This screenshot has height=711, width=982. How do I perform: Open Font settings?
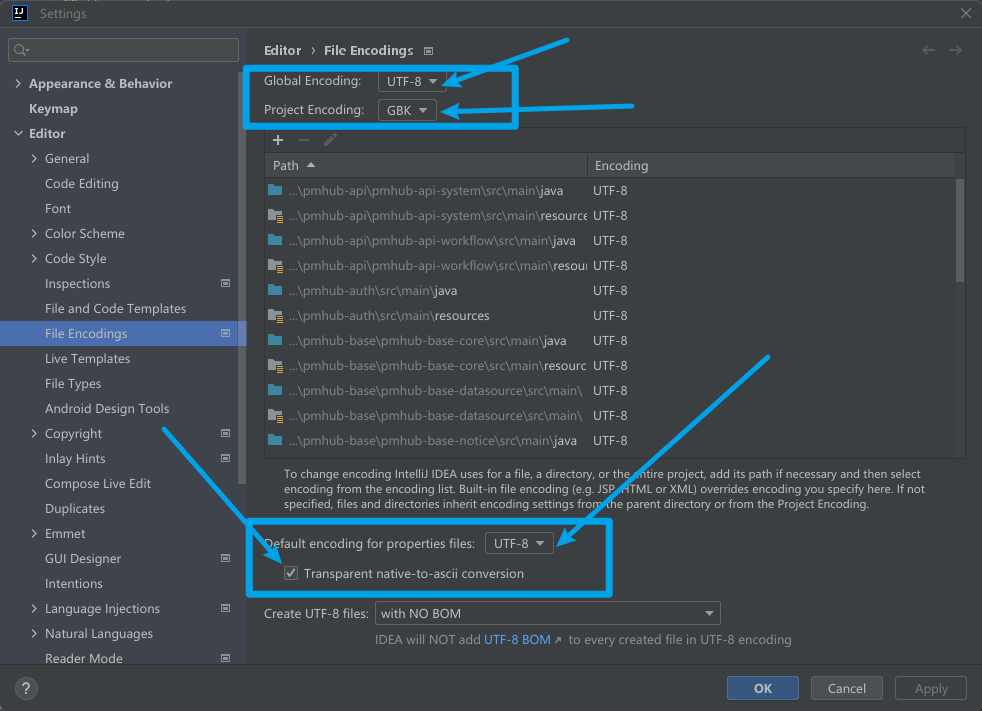pos(58,209)
